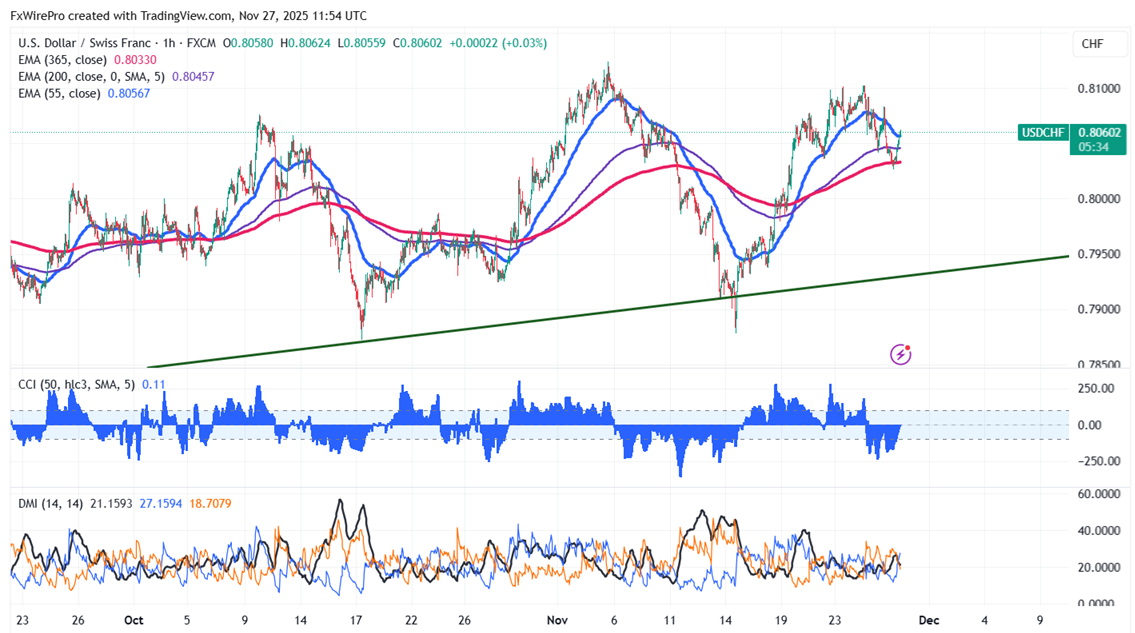Select the EMA (365, close) legend
The height and width of the screenshot is (633, 1135).
coord(62,60)
